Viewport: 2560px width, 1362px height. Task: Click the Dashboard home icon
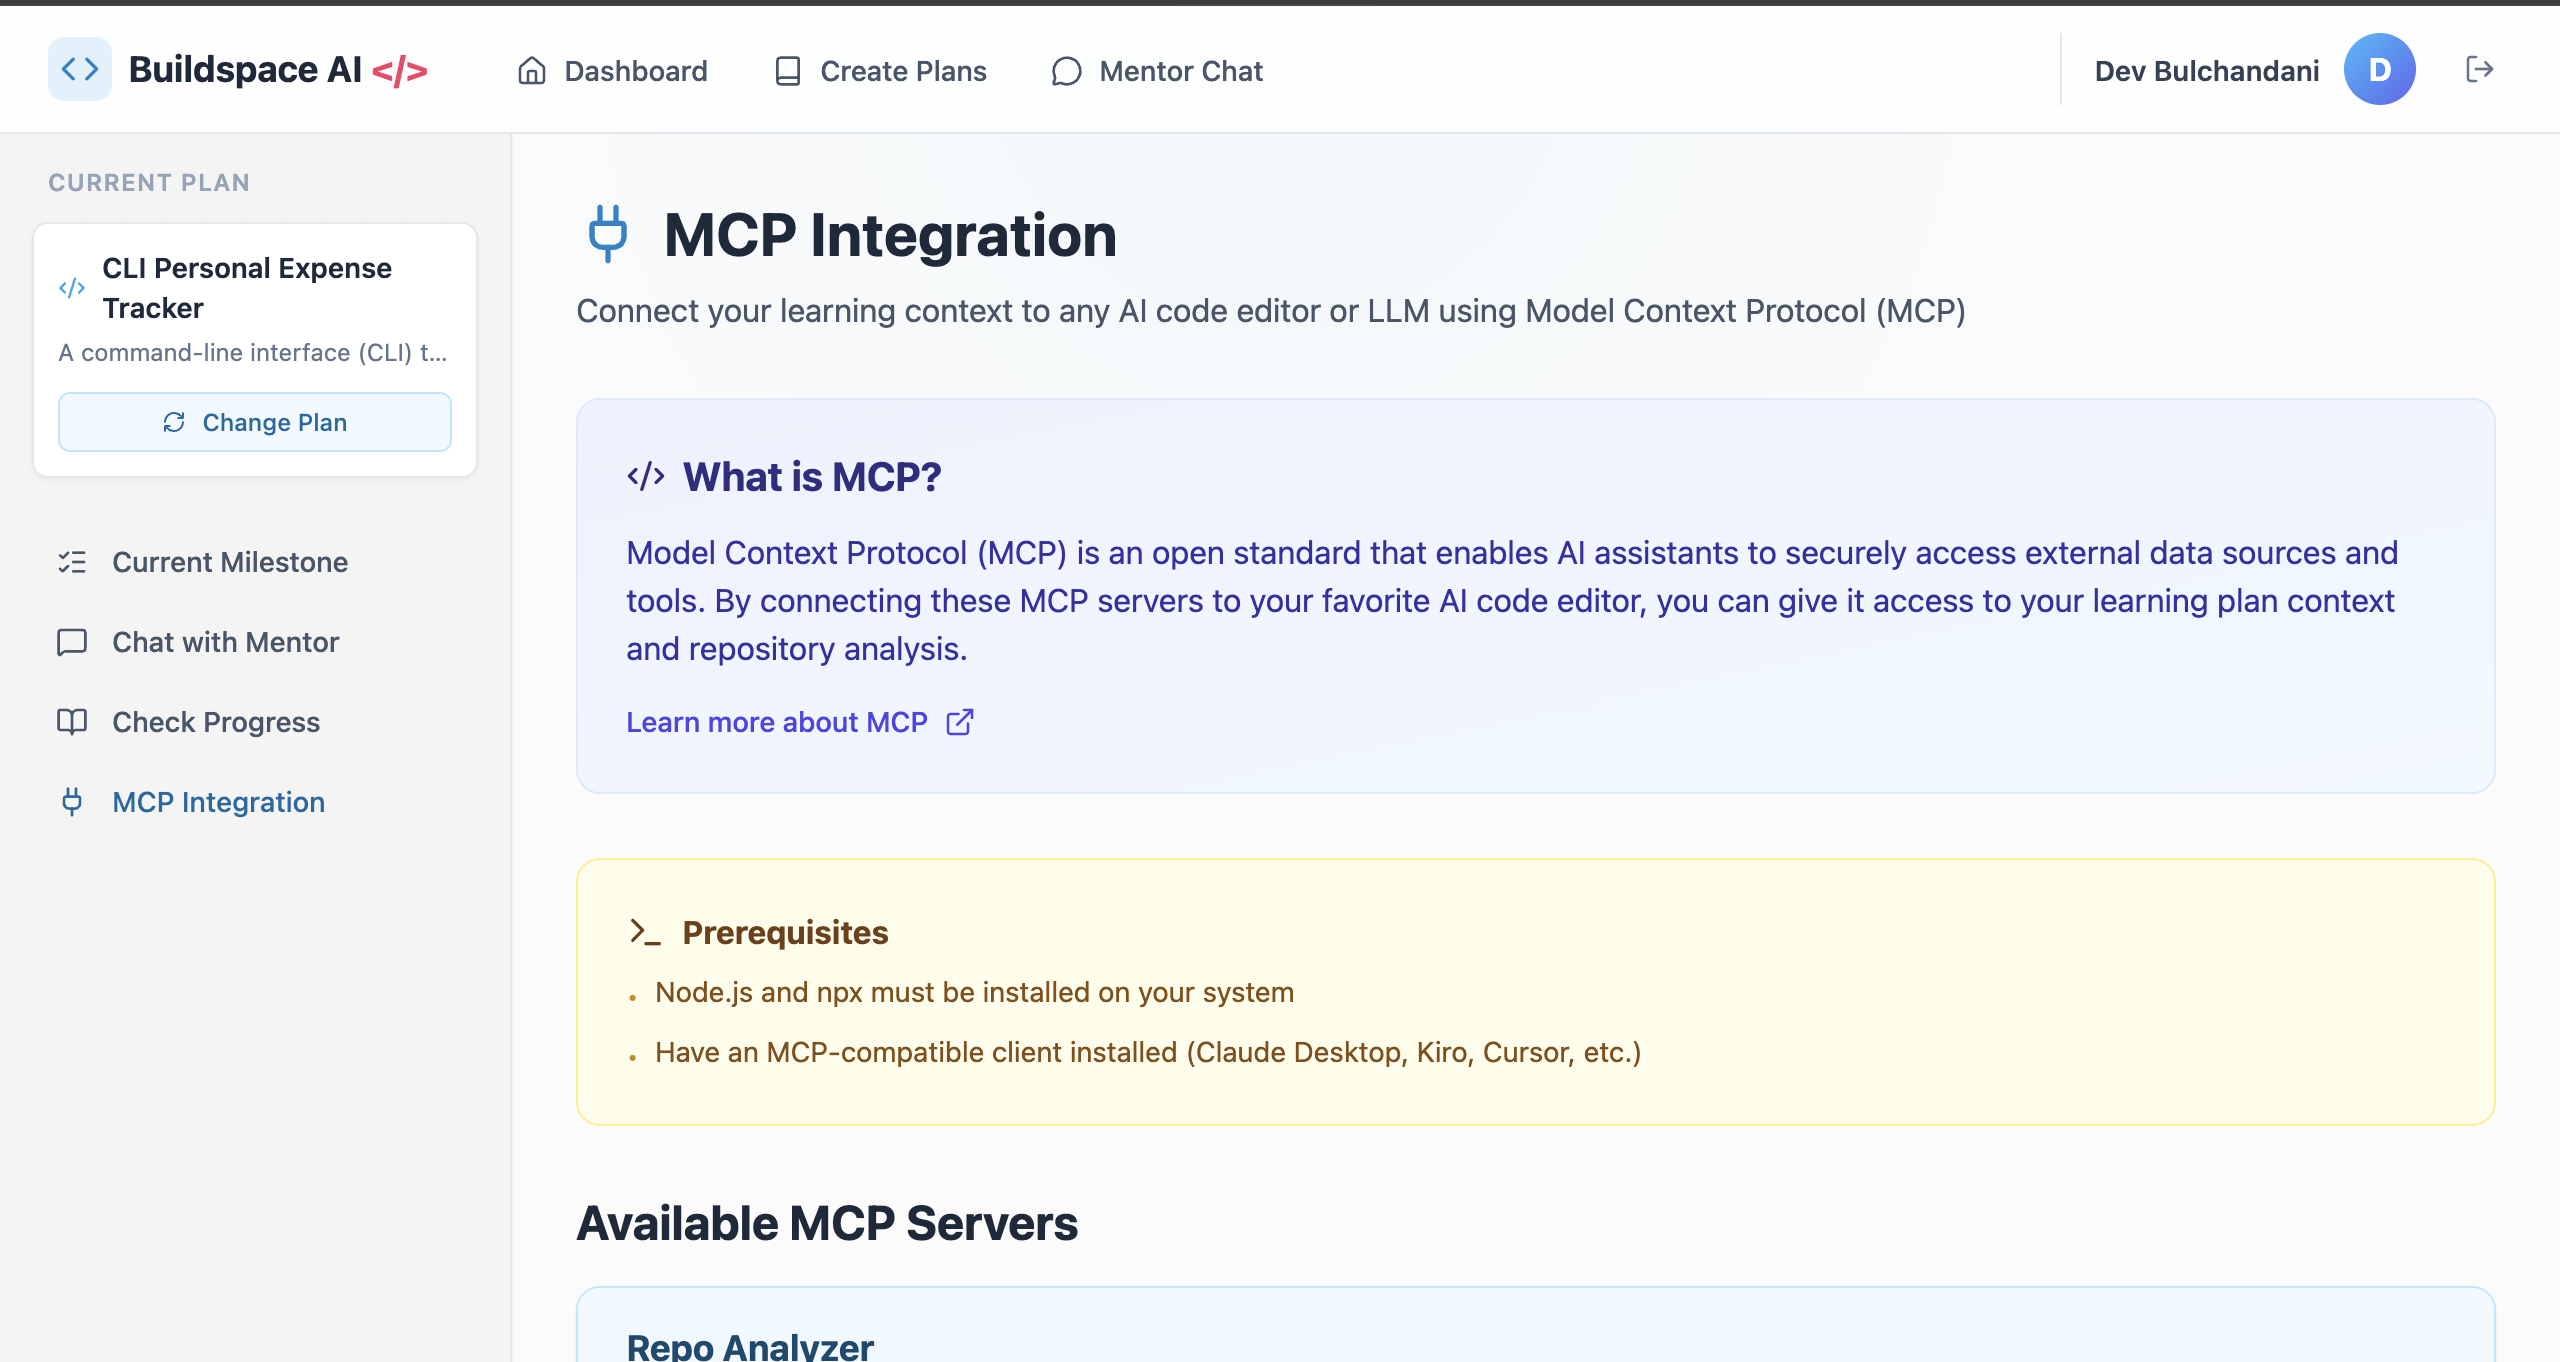tap(531, 71)
